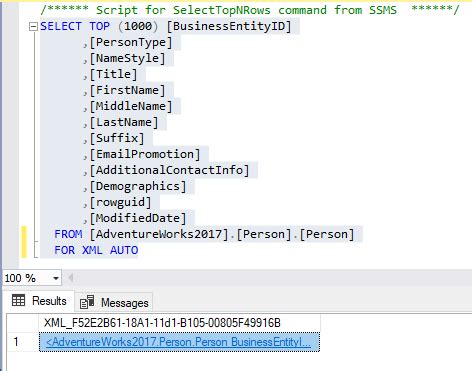472x371 pixels.
Task: Click the [BusinessEntityID] column text
Action: point(229,26)
